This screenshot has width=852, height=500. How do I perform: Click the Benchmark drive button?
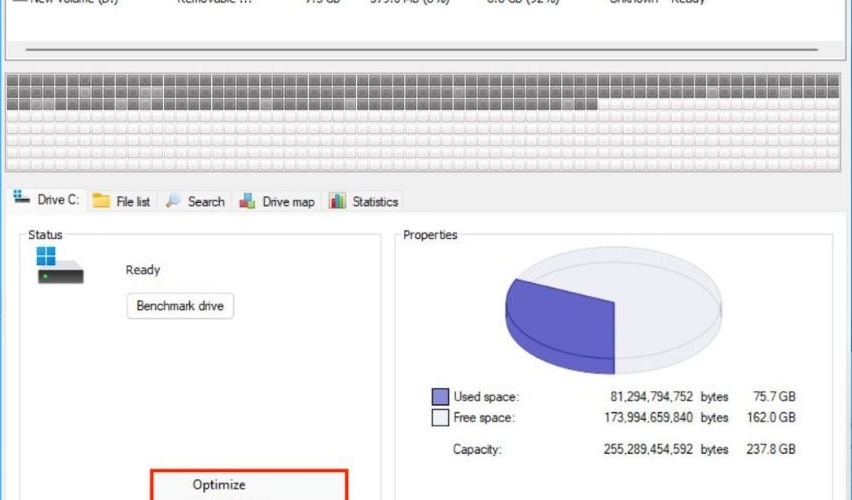click(180, 306)
